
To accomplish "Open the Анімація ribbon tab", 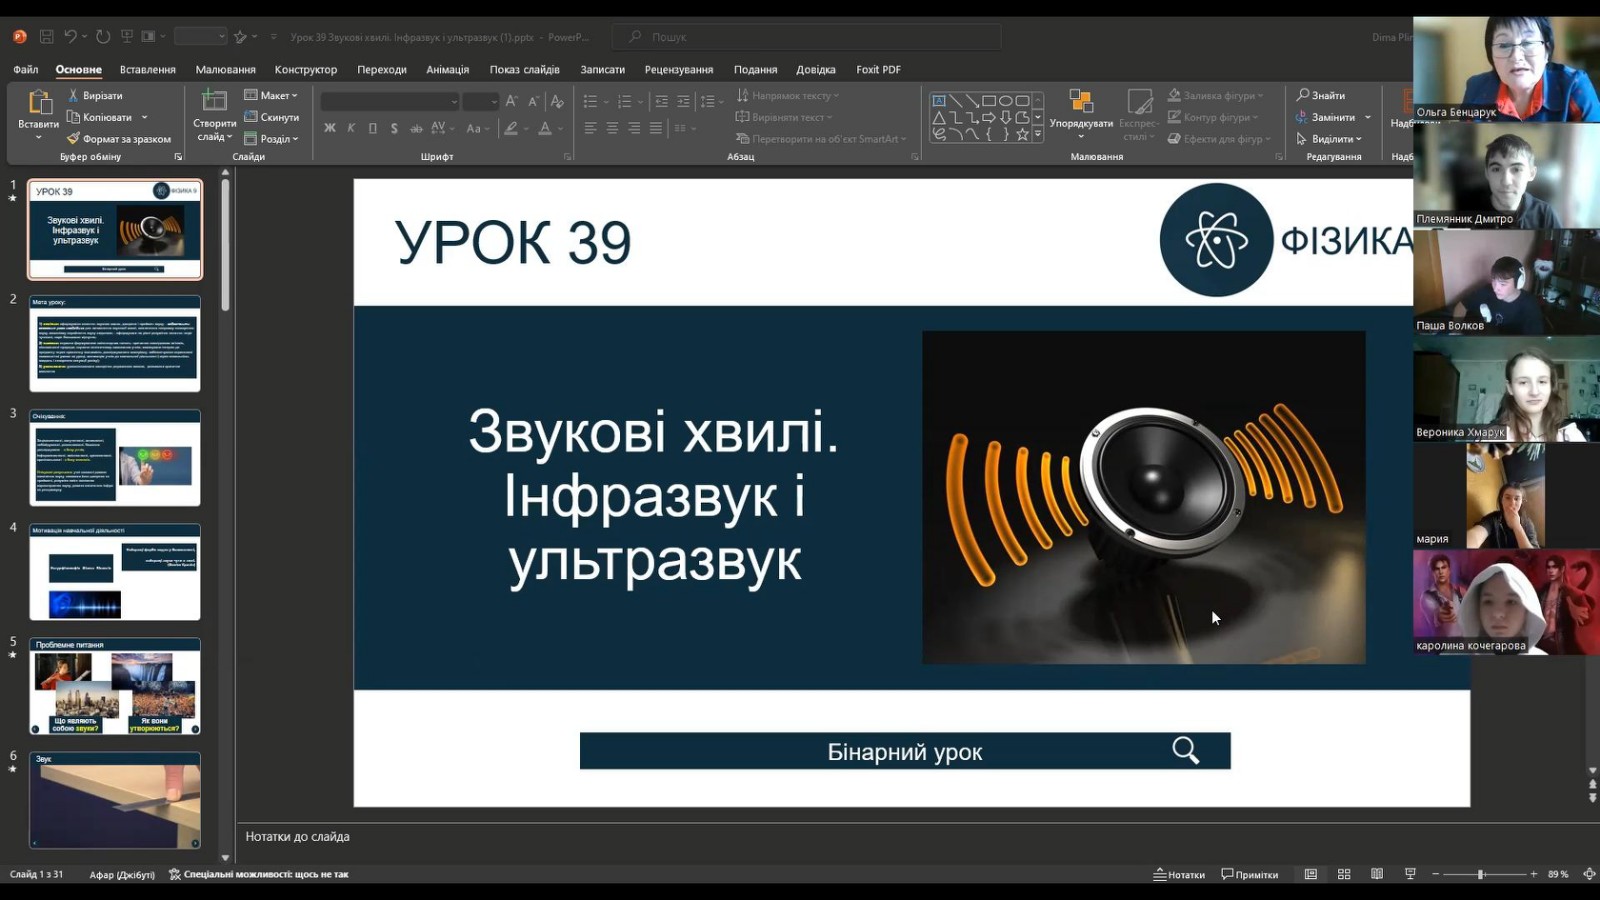I will [447, 69].
